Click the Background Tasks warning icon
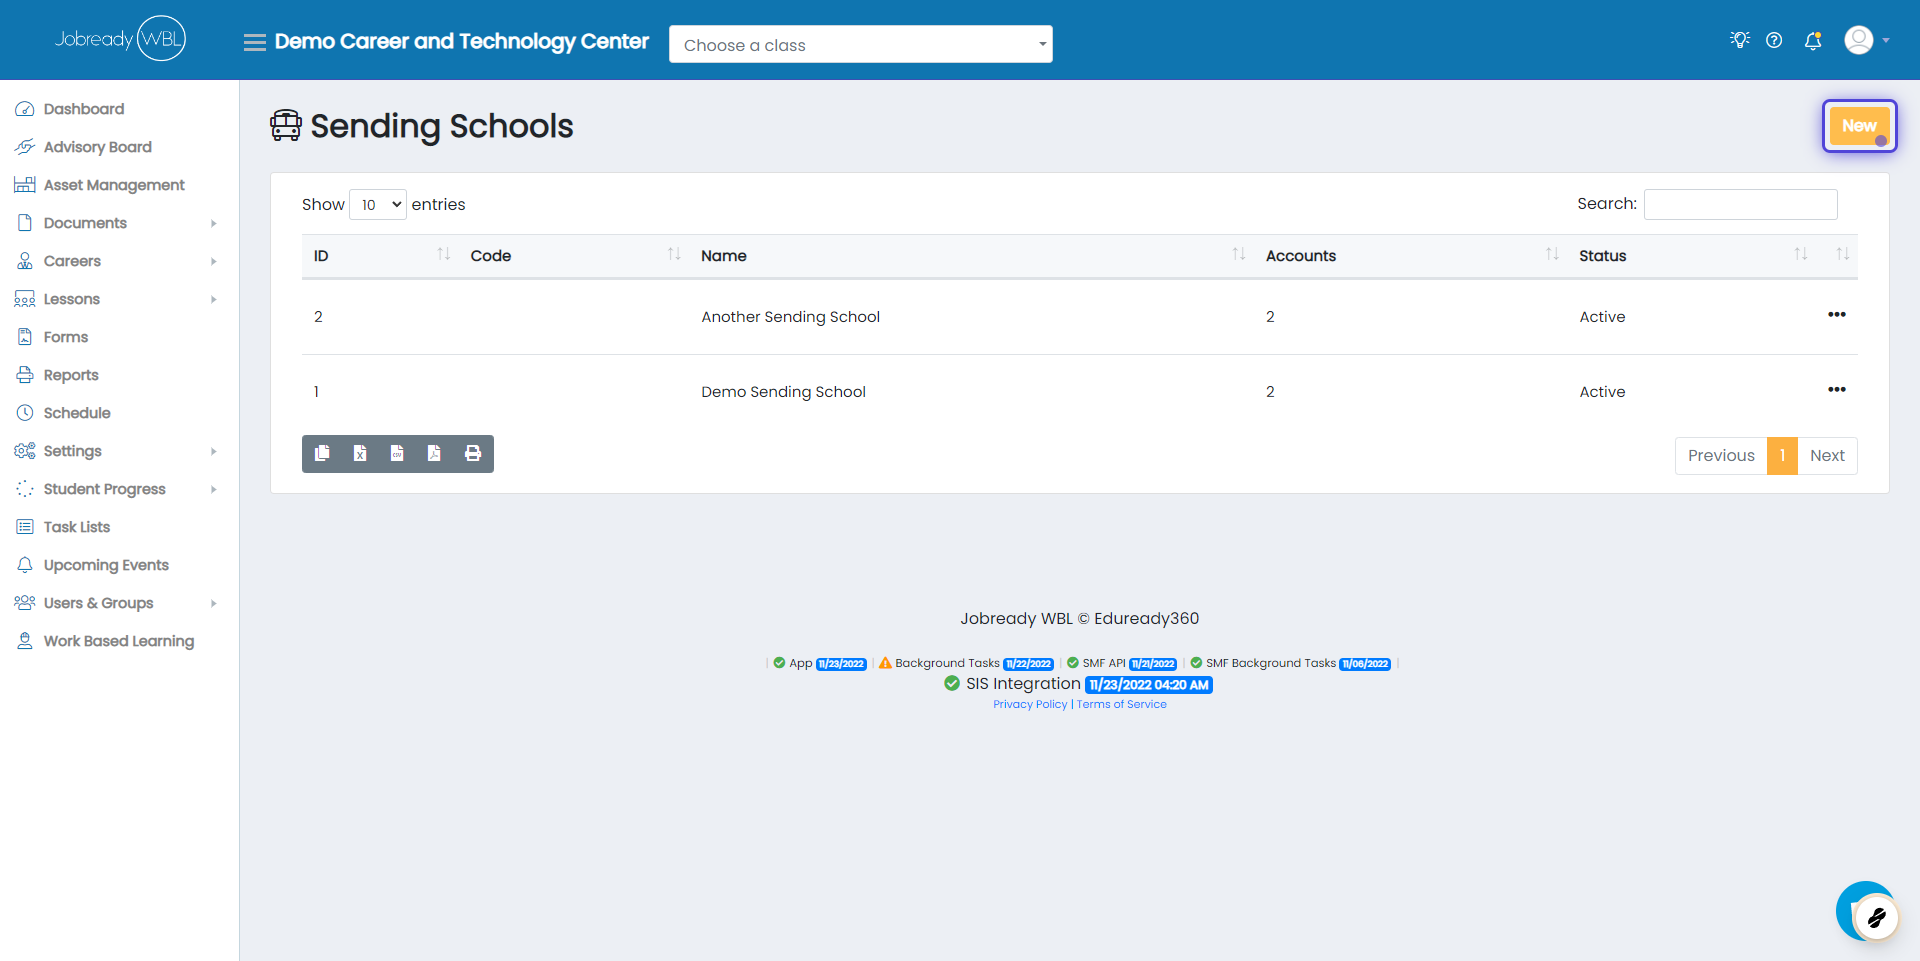Image resolution: width=1920 pixels, height=961 pixels. pyautogui.click(x=885, y=663)
